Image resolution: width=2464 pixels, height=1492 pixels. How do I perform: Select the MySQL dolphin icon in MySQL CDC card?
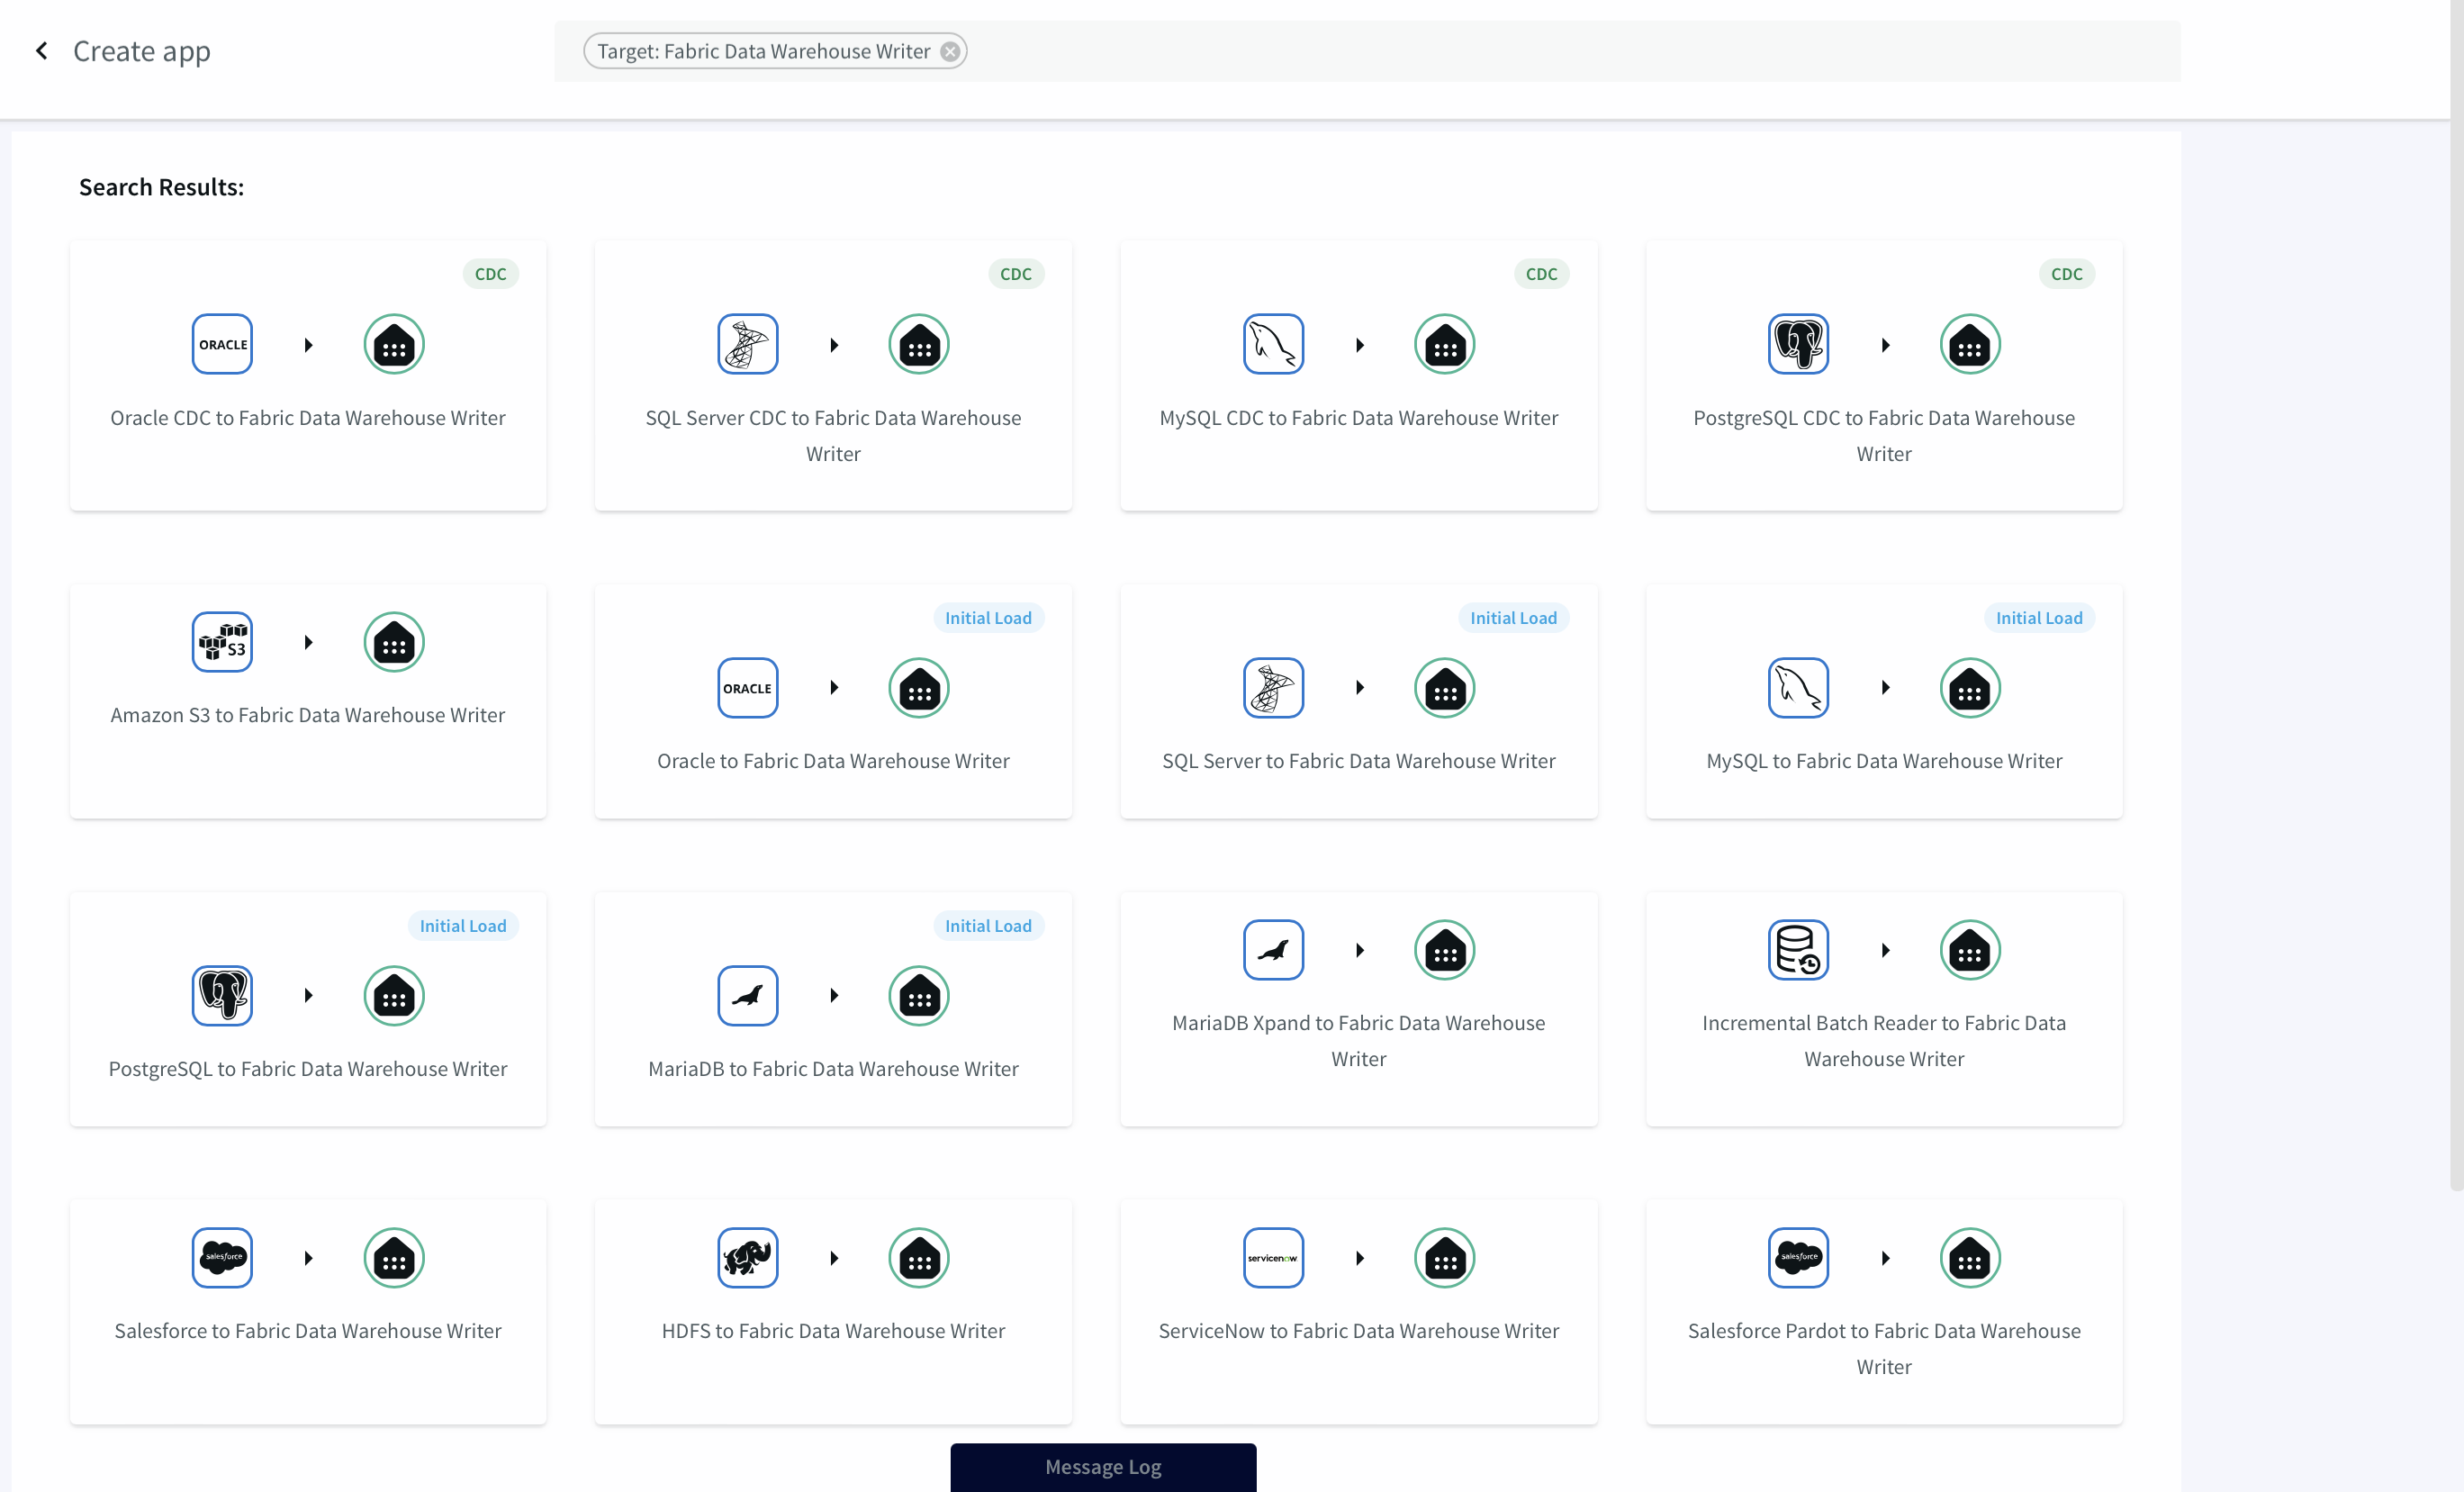click(1272, 344)
